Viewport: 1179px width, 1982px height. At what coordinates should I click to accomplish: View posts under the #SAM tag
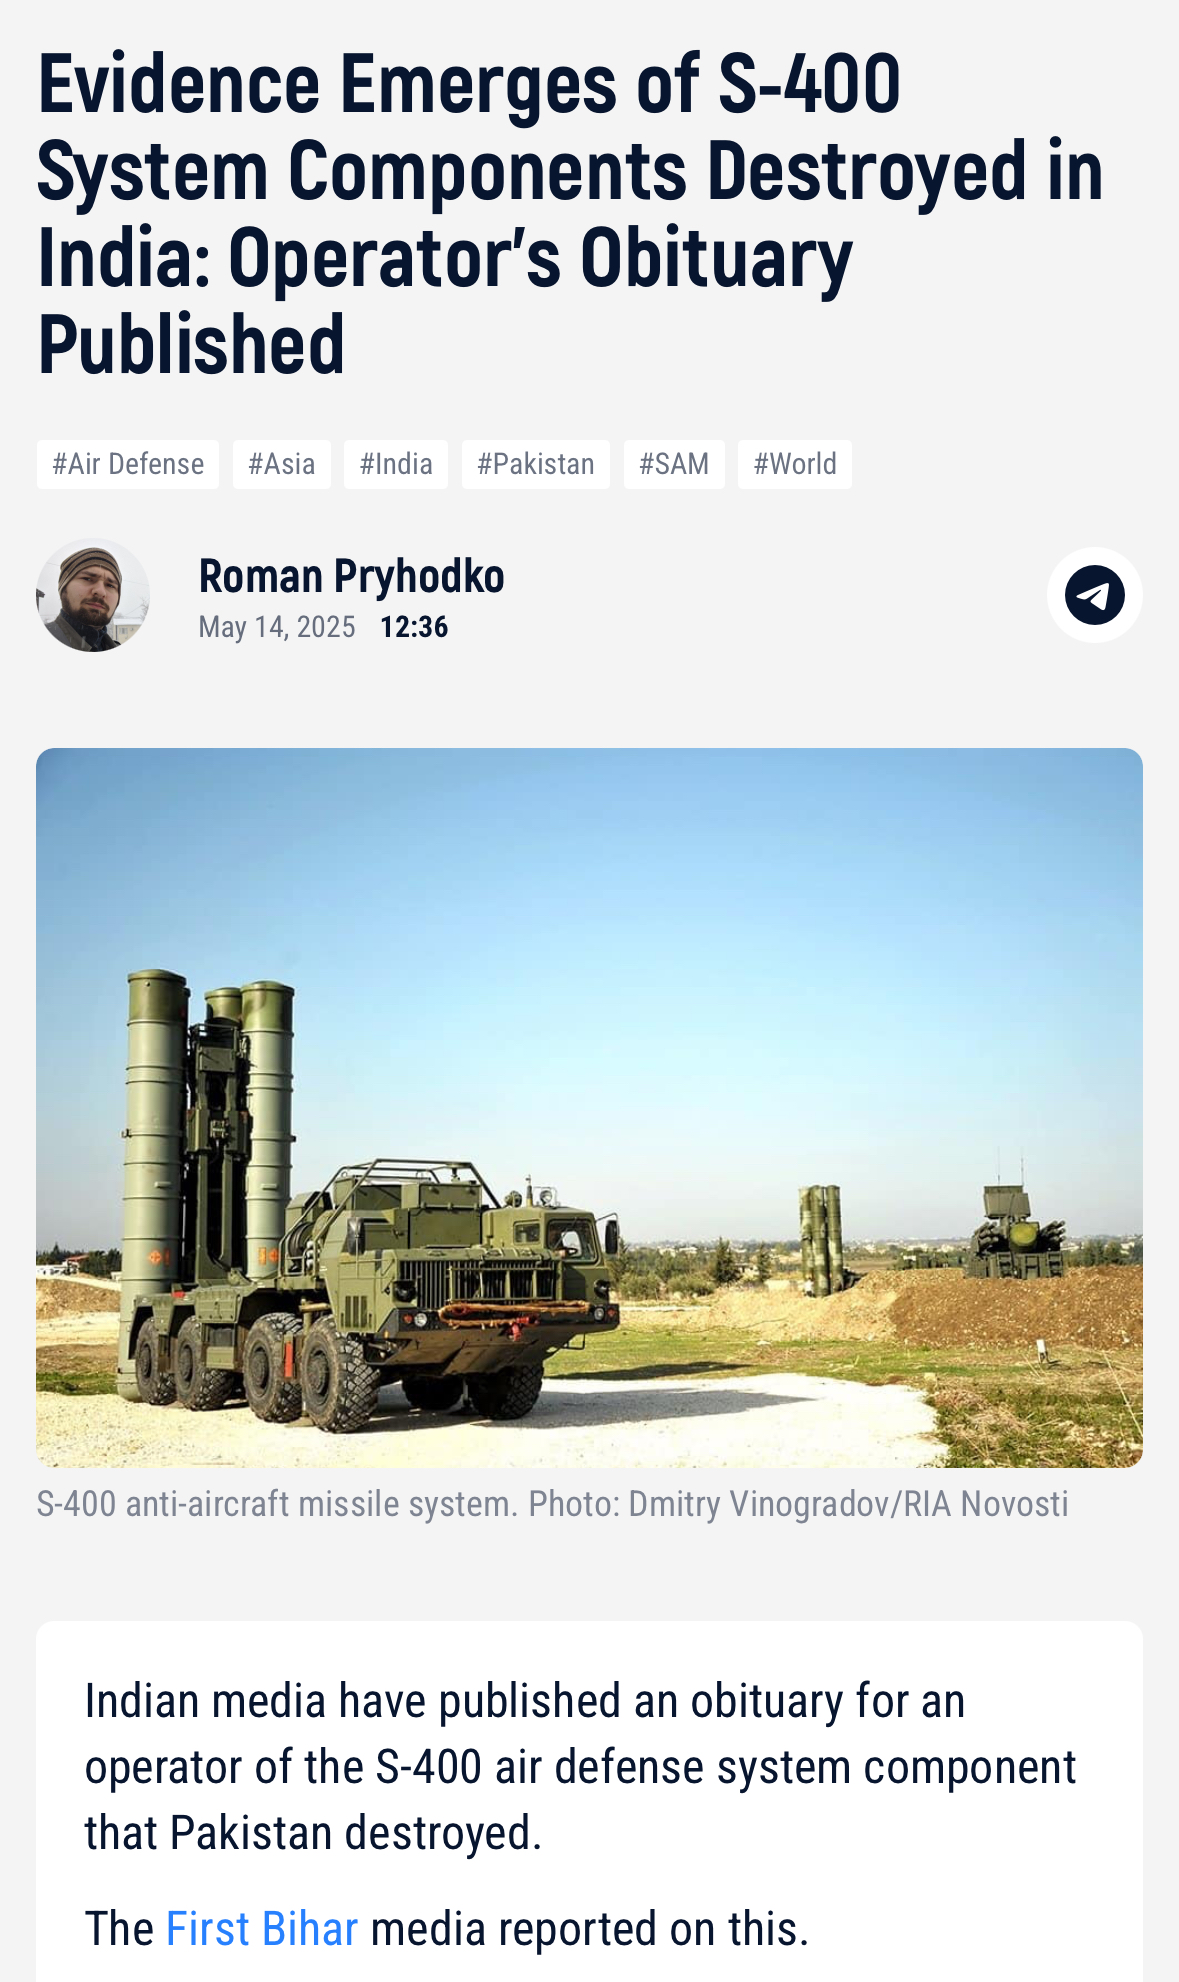(674, 464)
